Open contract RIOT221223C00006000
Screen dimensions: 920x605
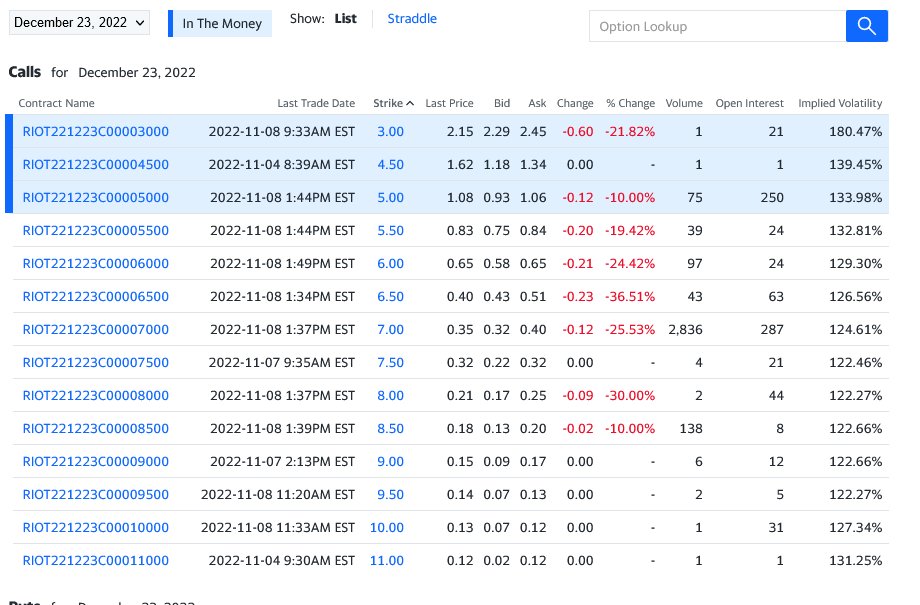(96, 263)
